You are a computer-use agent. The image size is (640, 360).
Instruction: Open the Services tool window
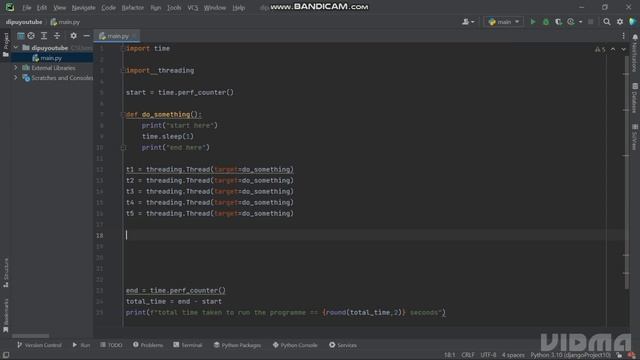(343, 345)
